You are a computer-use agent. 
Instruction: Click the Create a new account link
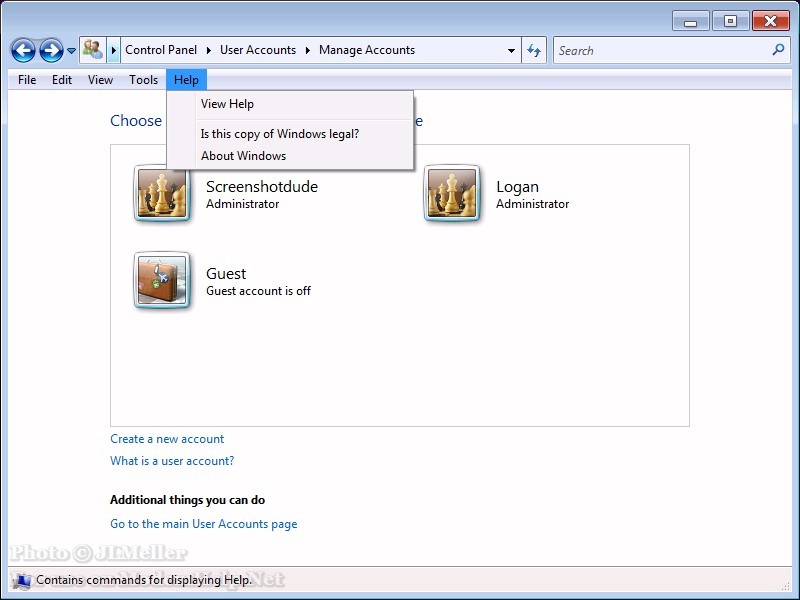[x=167, y=439]
